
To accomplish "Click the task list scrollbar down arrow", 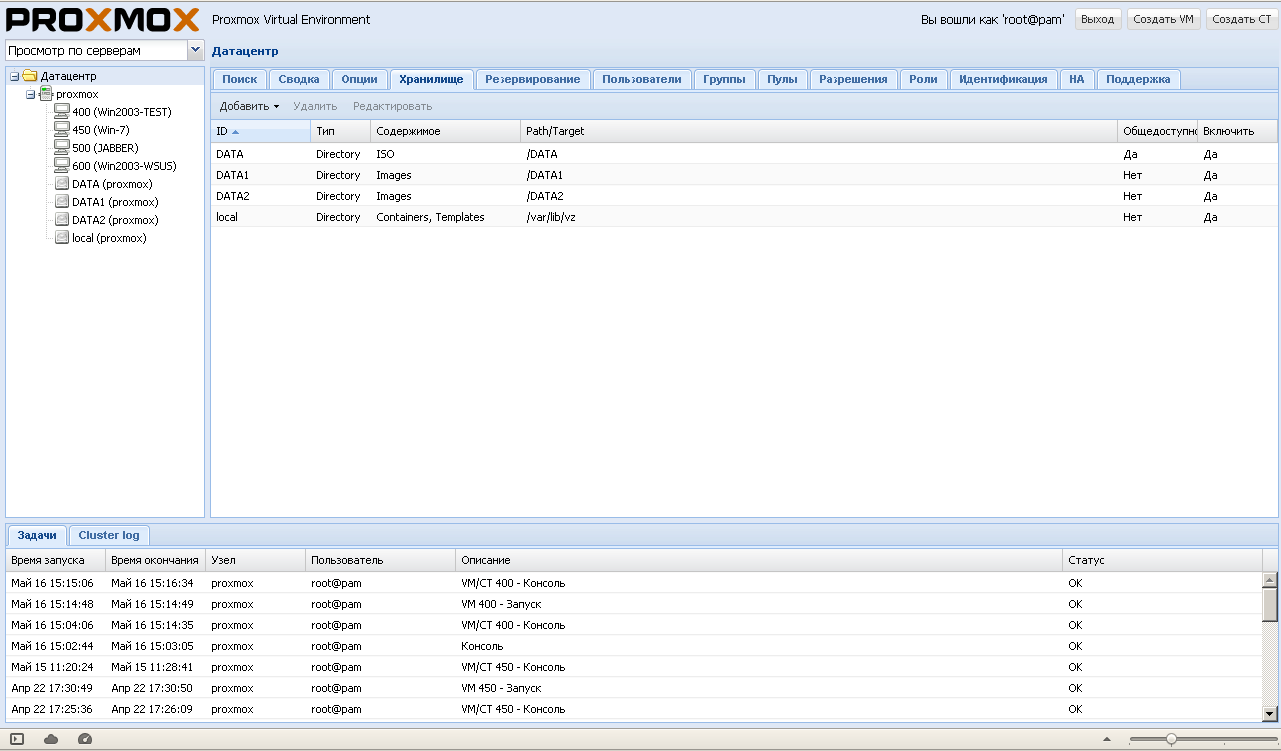I will coord(1270,713).
